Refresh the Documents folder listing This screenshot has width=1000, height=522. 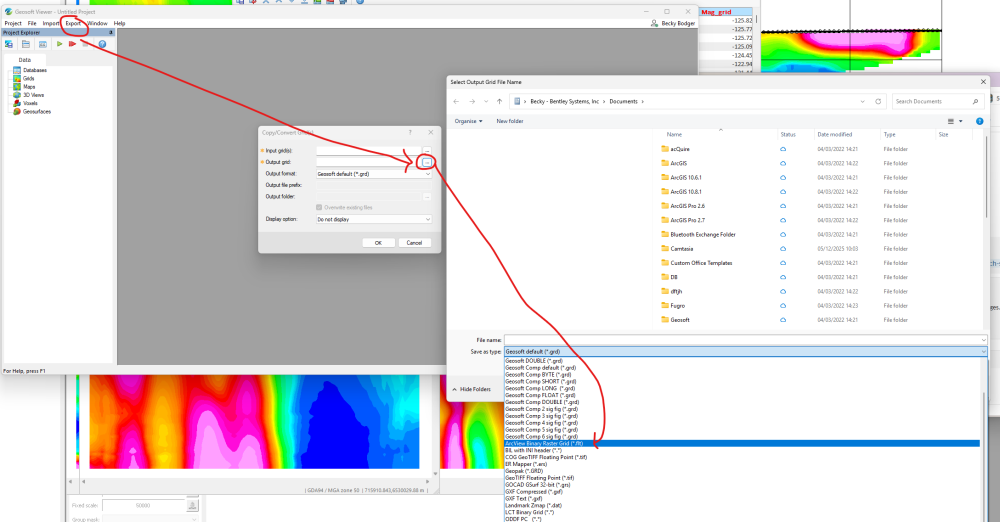pyautogui.click(x=878, y=101)
